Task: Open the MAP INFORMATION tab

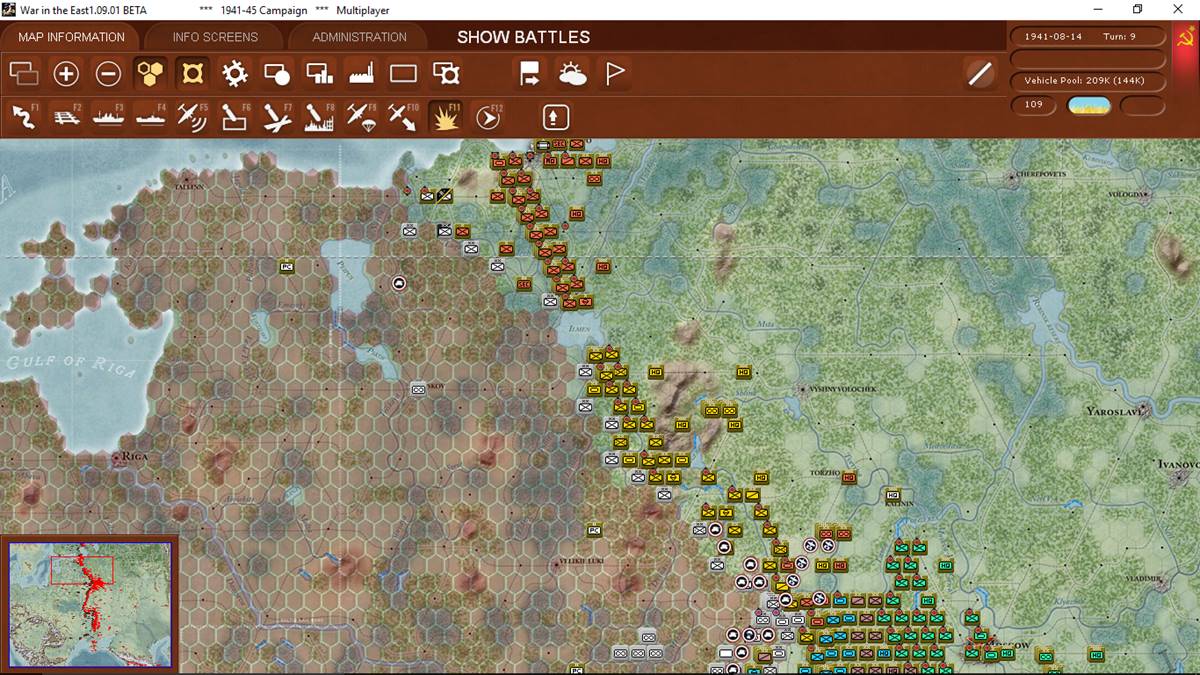Action: tap(71, 37)
